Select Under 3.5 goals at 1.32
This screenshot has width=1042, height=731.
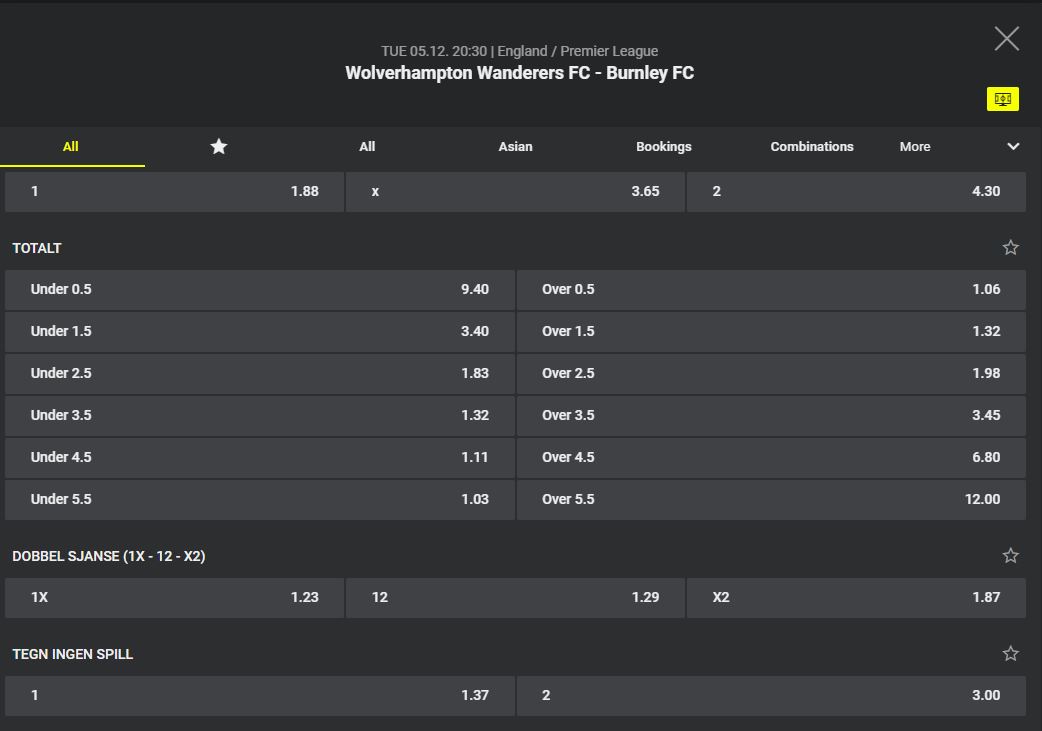[x=259, y=415]
